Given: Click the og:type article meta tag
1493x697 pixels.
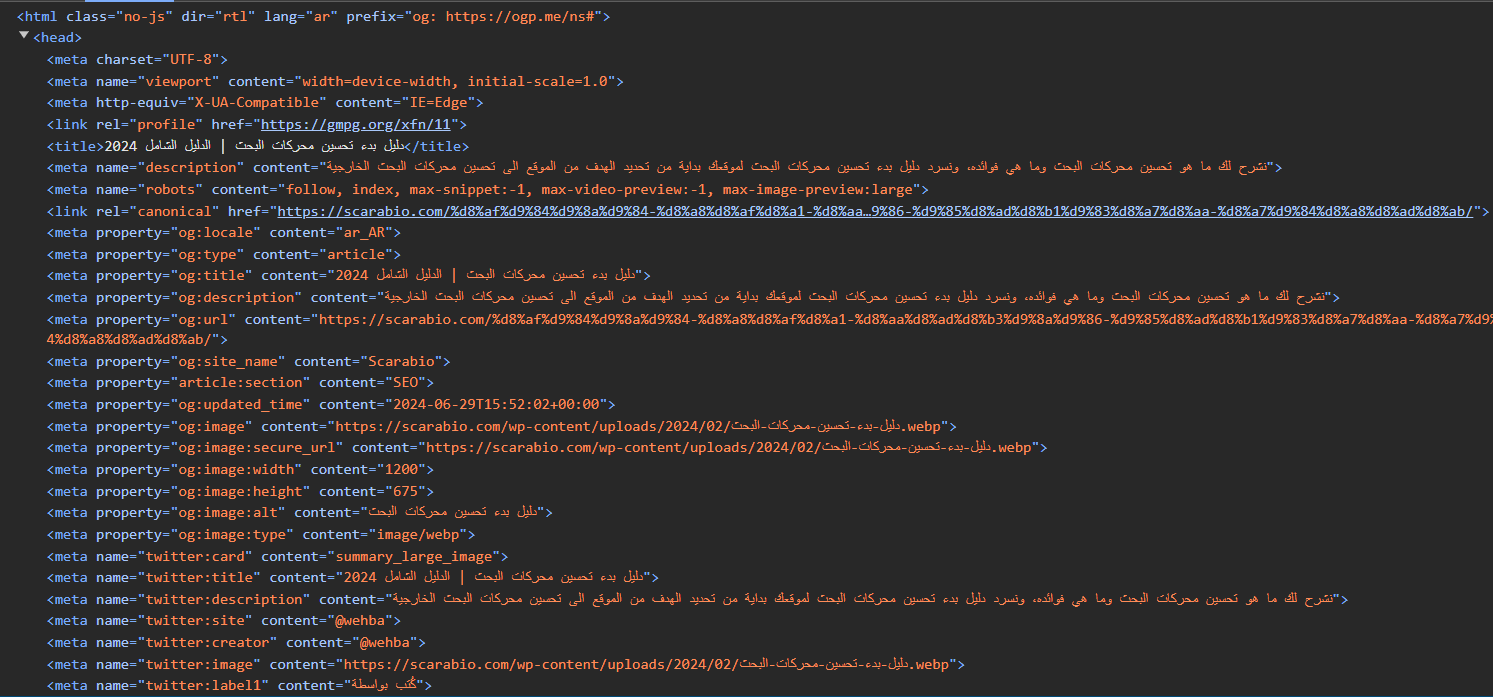Looking at the screenshot, I should (223, 254).
